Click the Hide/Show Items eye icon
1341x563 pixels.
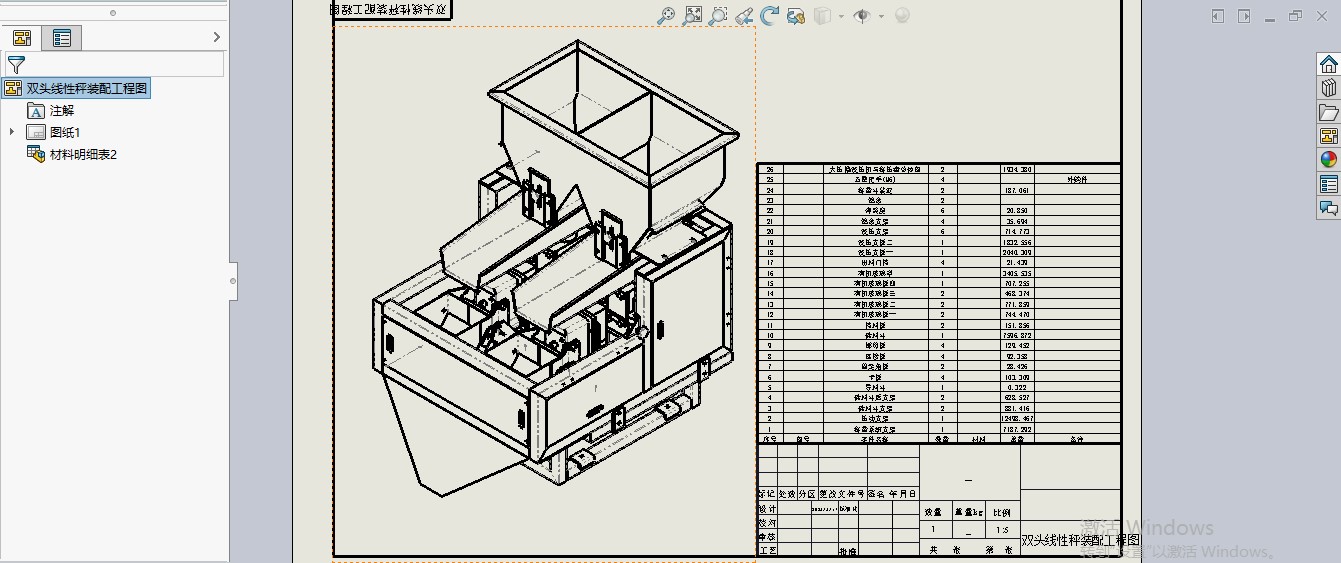coord(861,16)
